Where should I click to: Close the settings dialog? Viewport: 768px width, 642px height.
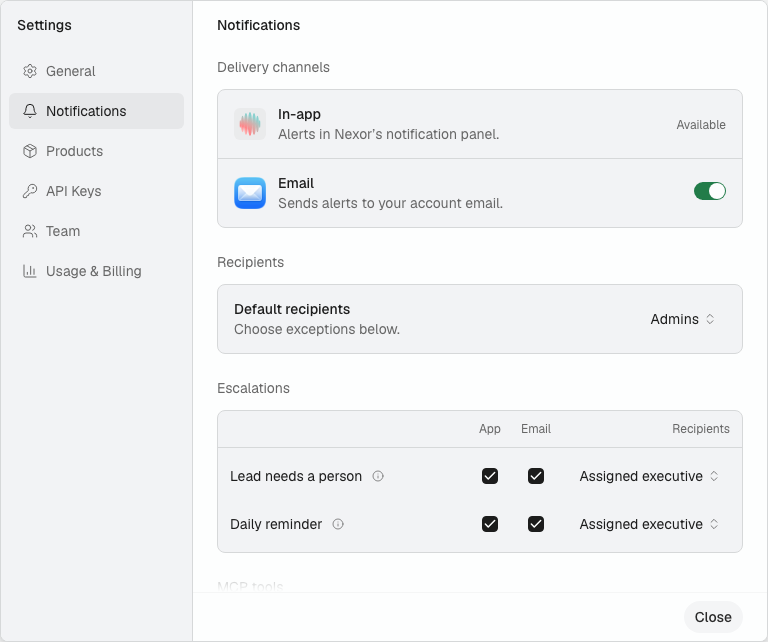click(x=713, y=617)
